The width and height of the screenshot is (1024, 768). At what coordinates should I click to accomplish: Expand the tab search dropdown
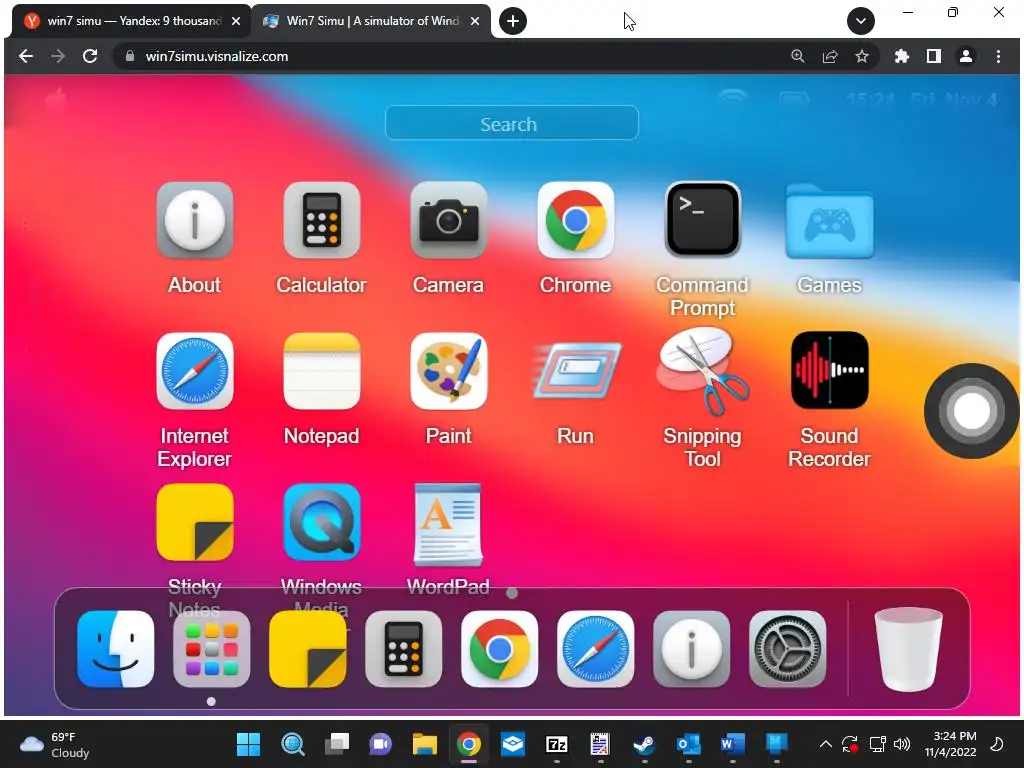861,21
